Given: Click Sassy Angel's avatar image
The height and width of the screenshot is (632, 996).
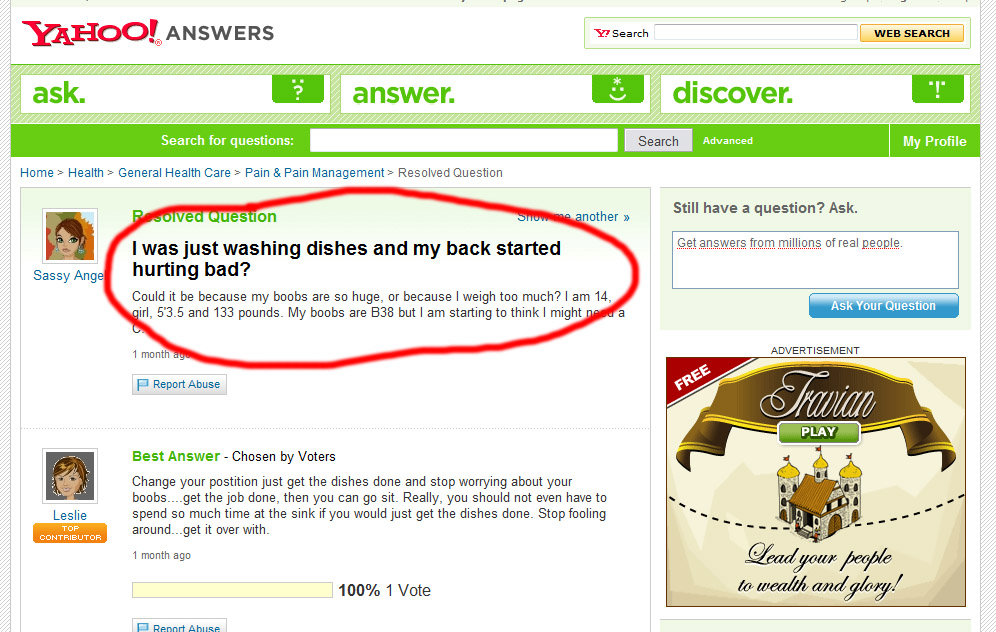Looking at the screenshot, I should (70, 236).
